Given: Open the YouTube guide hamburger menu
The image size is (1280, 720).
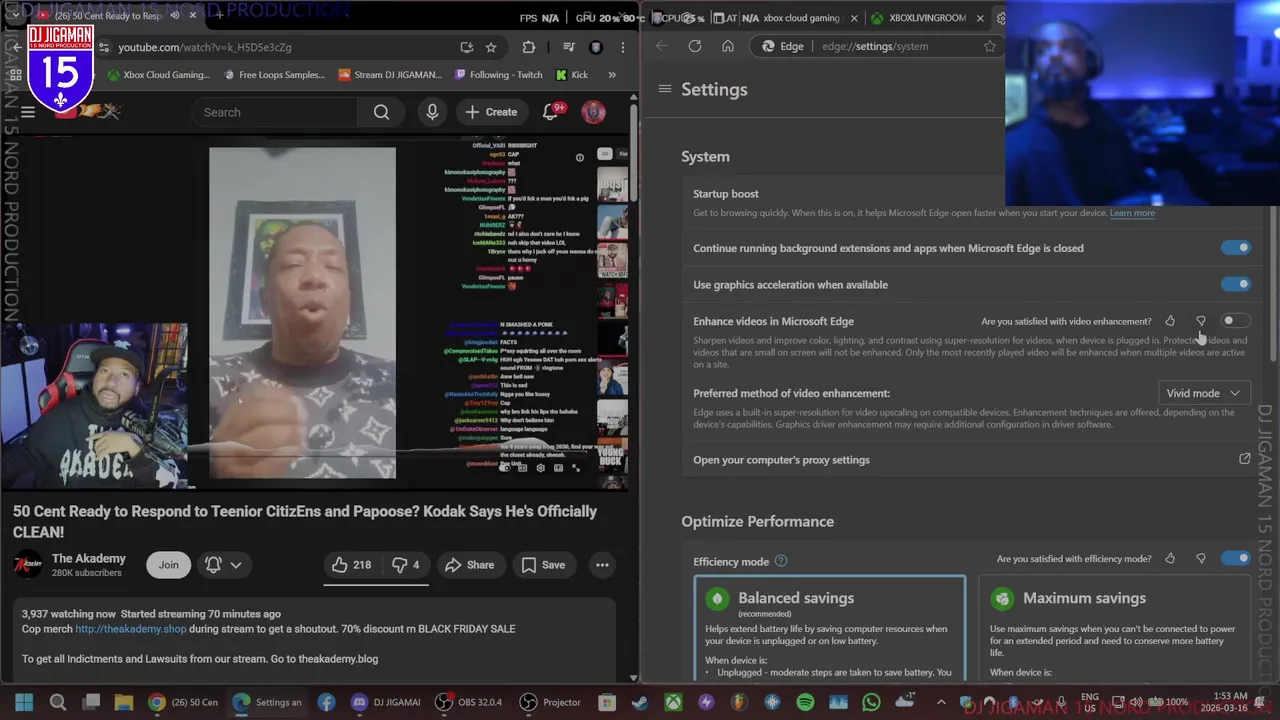Looking at the screenshot, I should coord(28,112).
